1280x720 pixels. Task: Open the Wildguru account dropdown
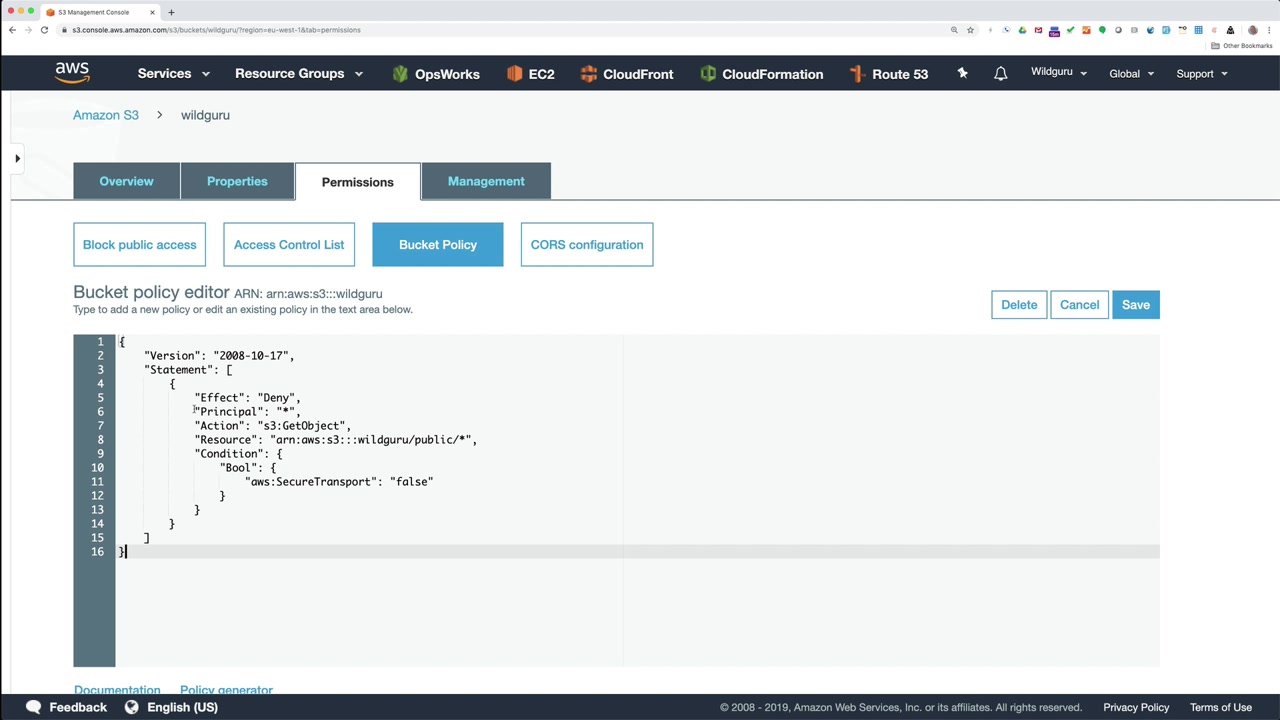tap(1059, 72)
